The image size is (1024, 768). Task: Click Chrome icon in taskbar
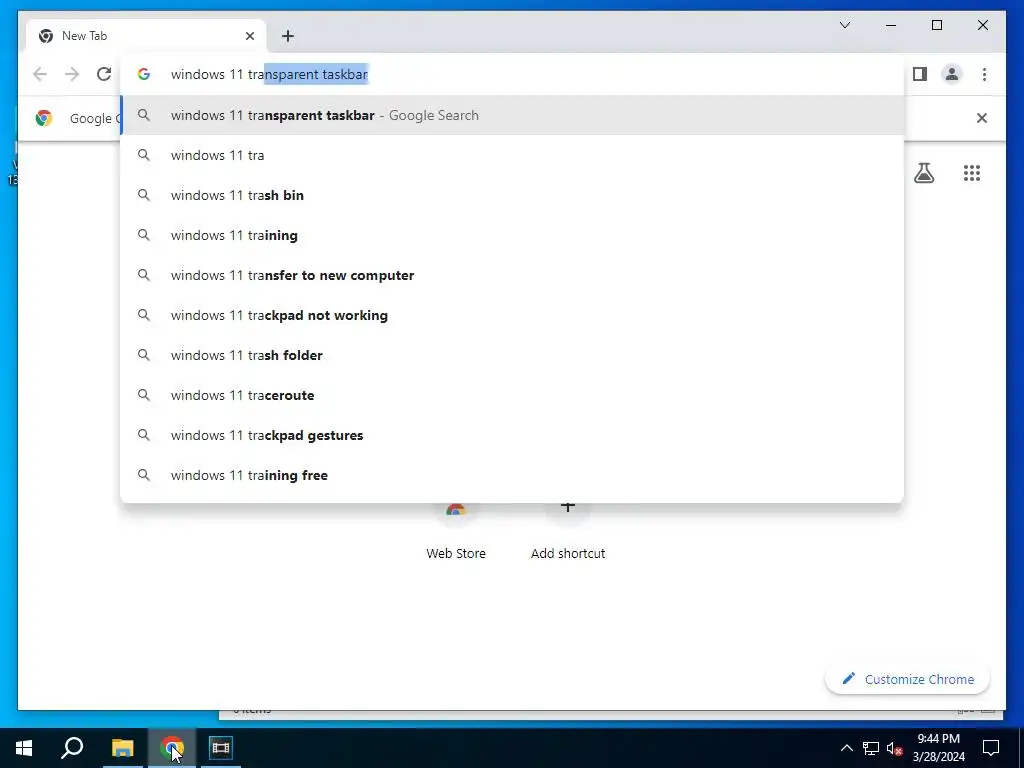(172, 748)
